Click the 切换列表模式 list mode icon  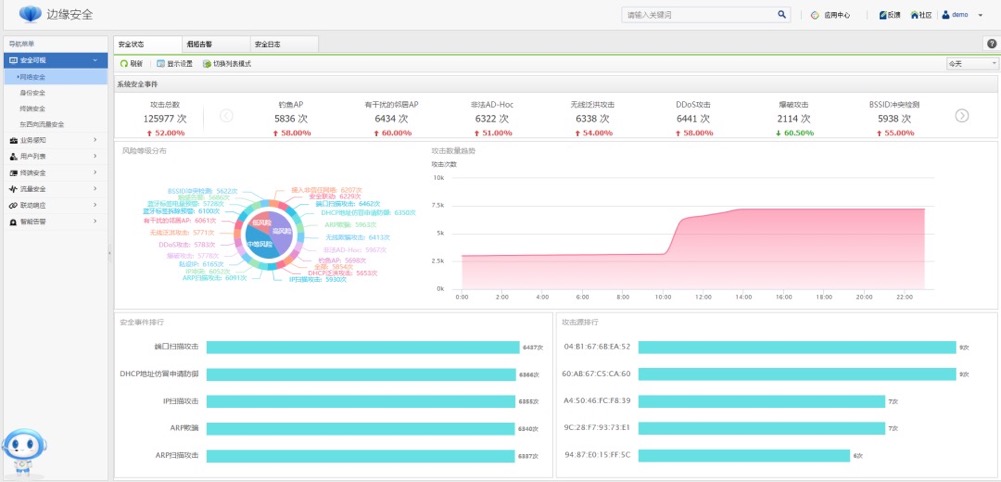[207, 64]
